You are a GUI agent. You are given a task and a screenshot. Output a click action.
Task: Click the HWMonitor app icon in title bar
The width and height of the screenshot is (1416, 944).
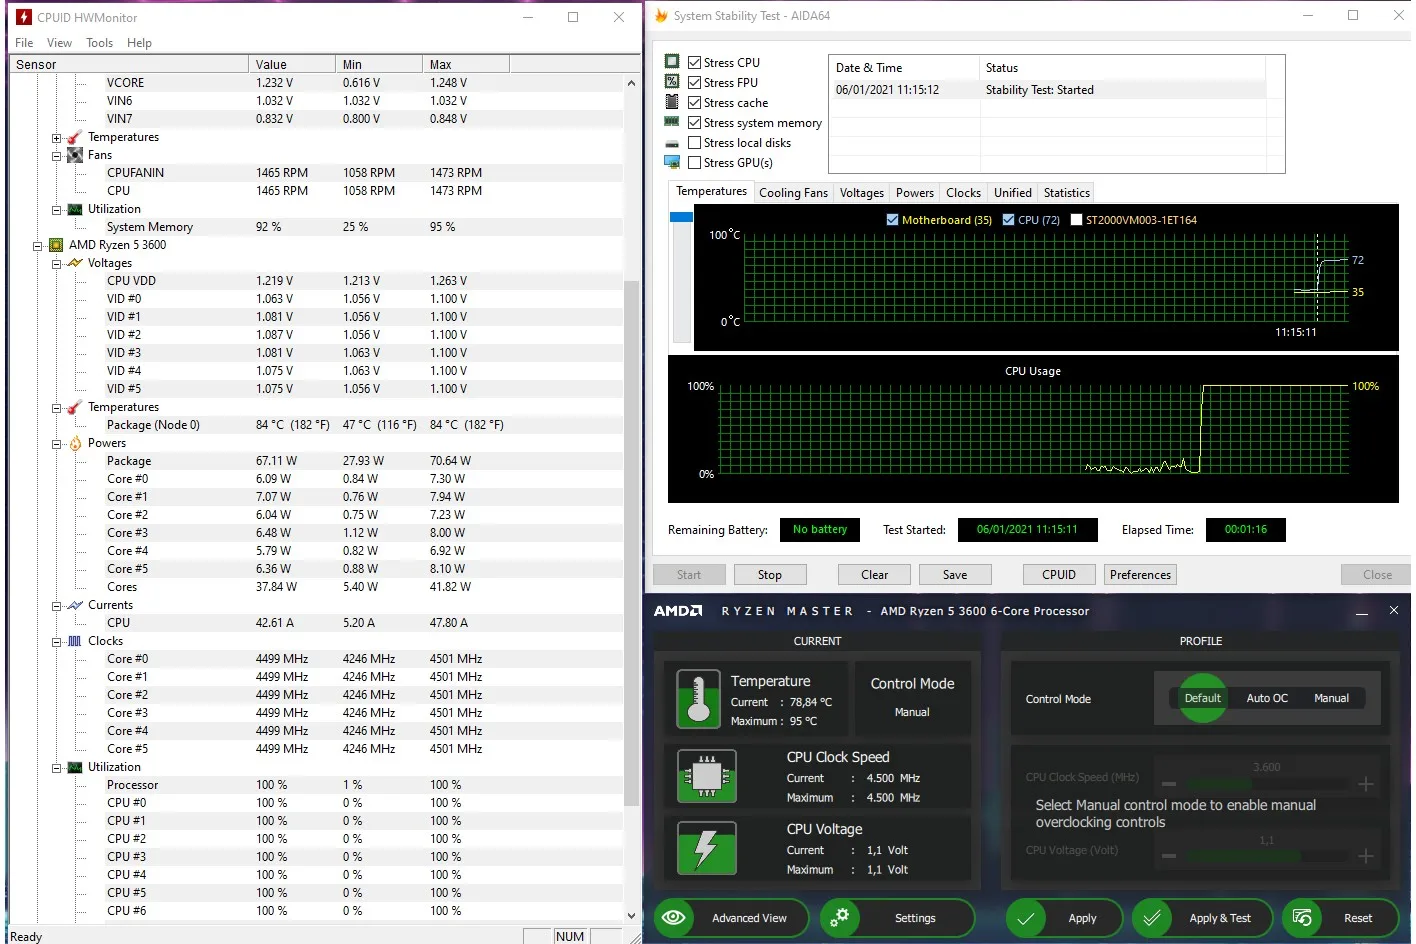pyautogui.click(x=24, y=17)
